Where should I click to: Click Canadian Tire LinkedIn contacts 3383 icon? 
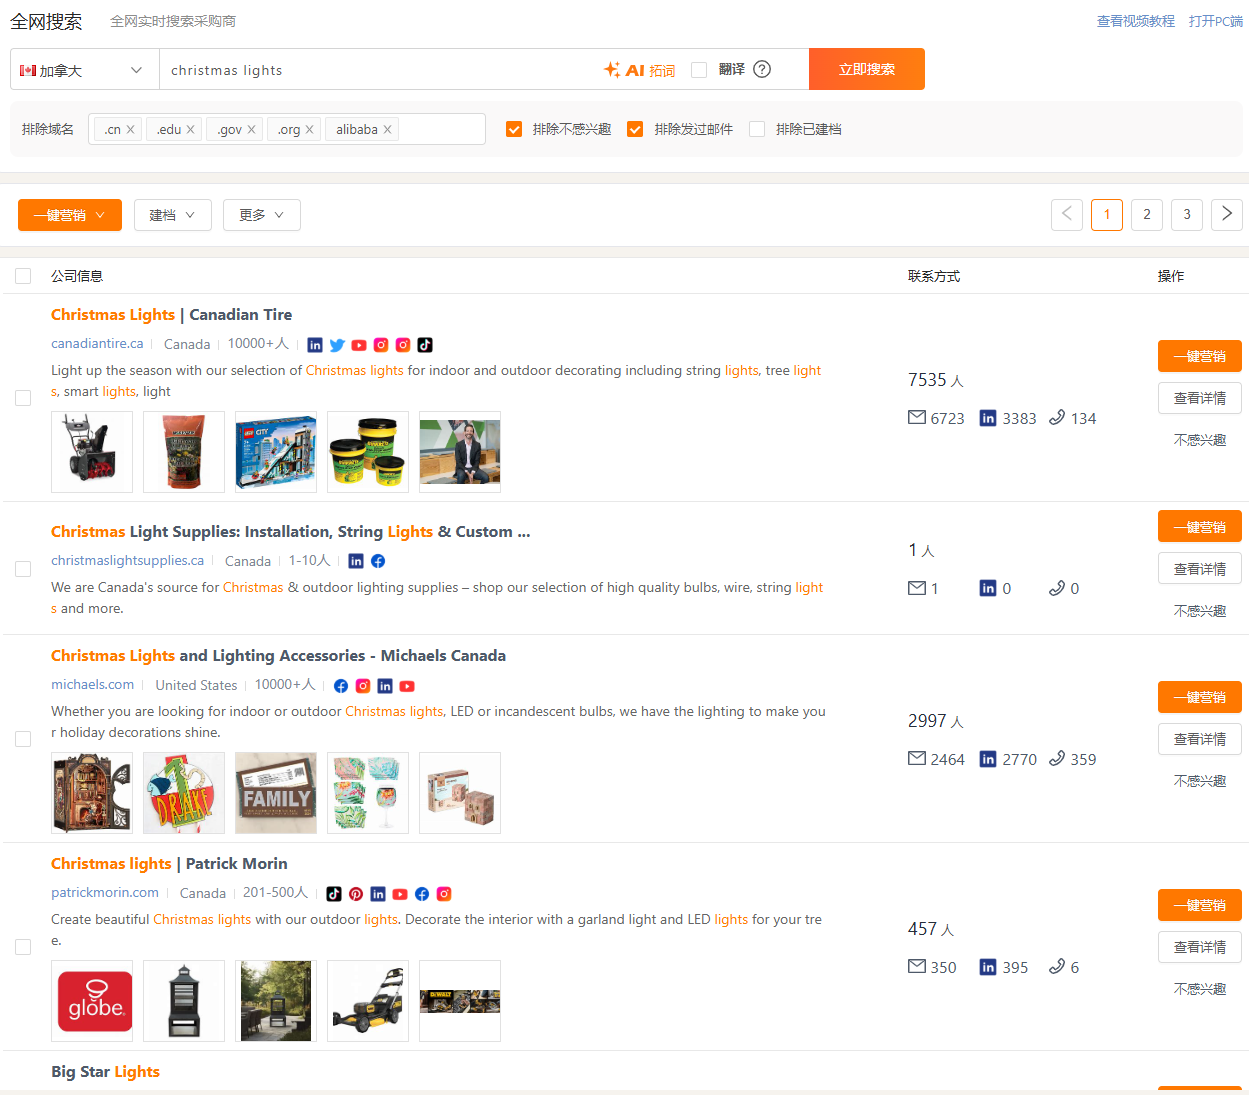click(988, 418)
